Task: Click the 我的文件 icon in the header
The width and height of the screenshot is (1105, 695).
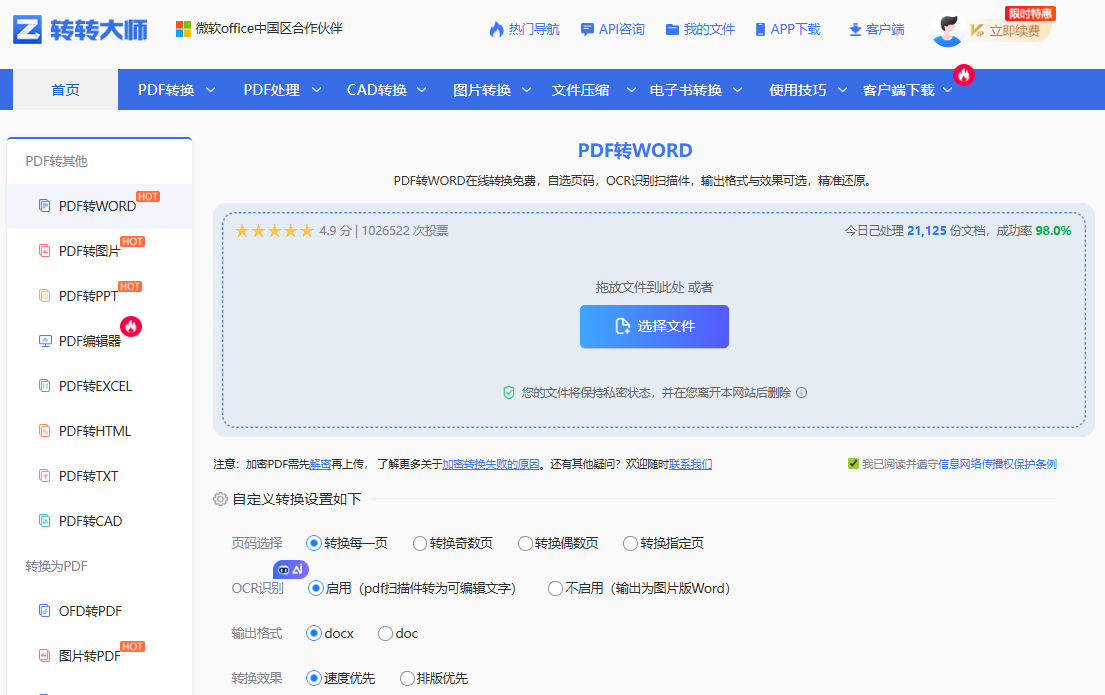Action: tap(699, 29)
